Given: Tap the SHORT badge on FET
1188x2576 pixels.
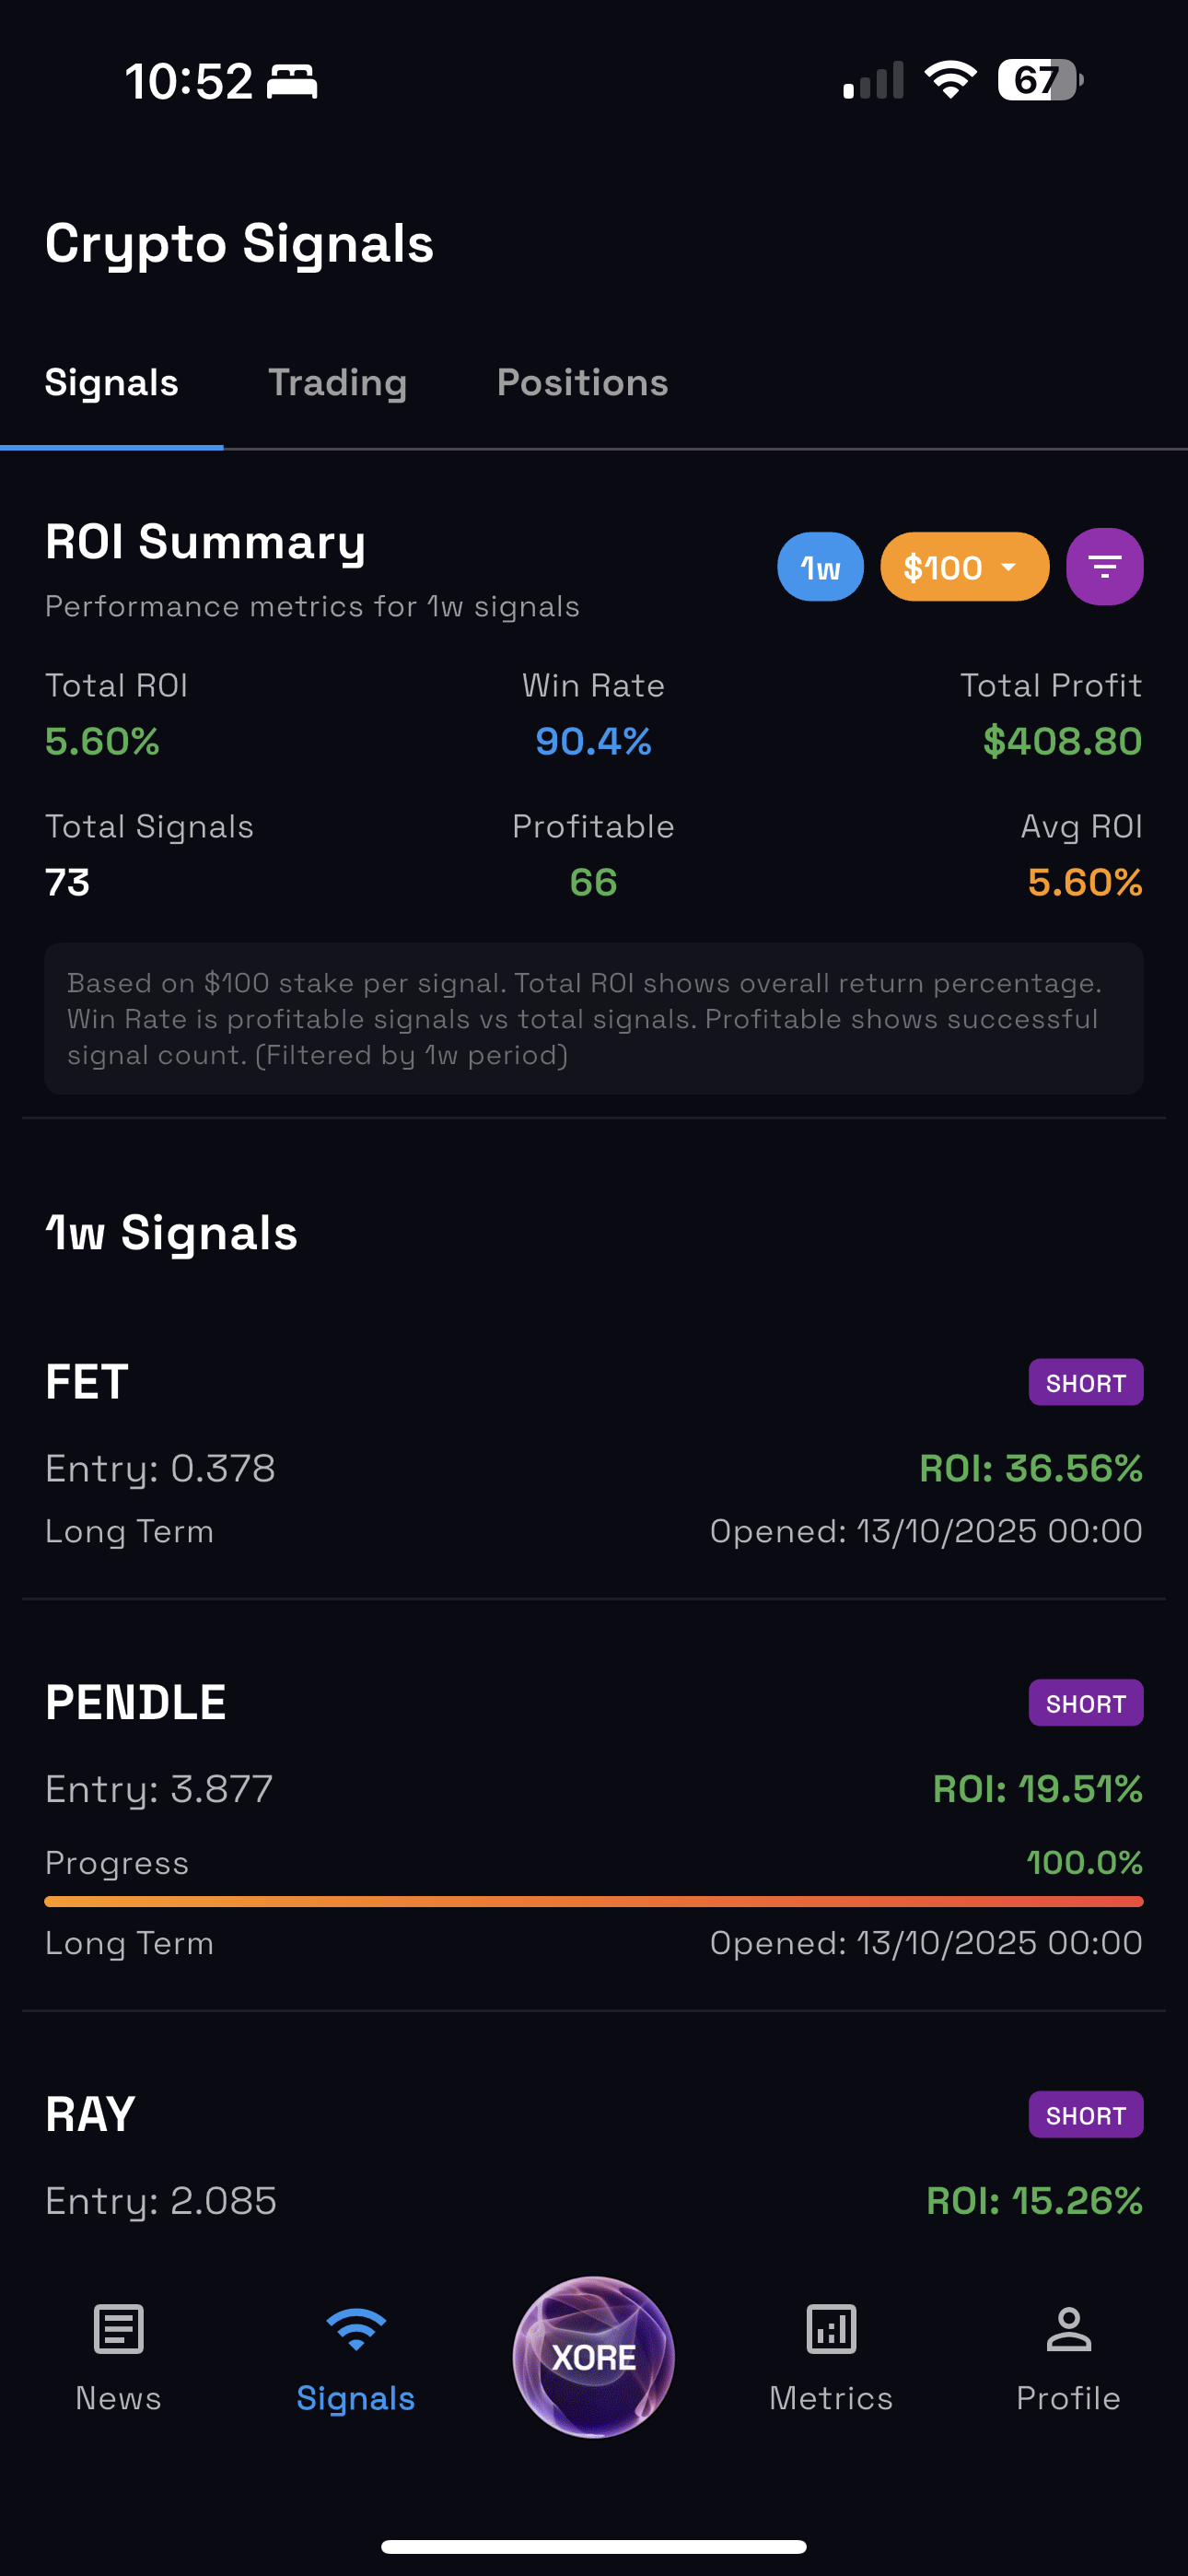Looking at the screenshot, I should [x=1085, y=1383].
